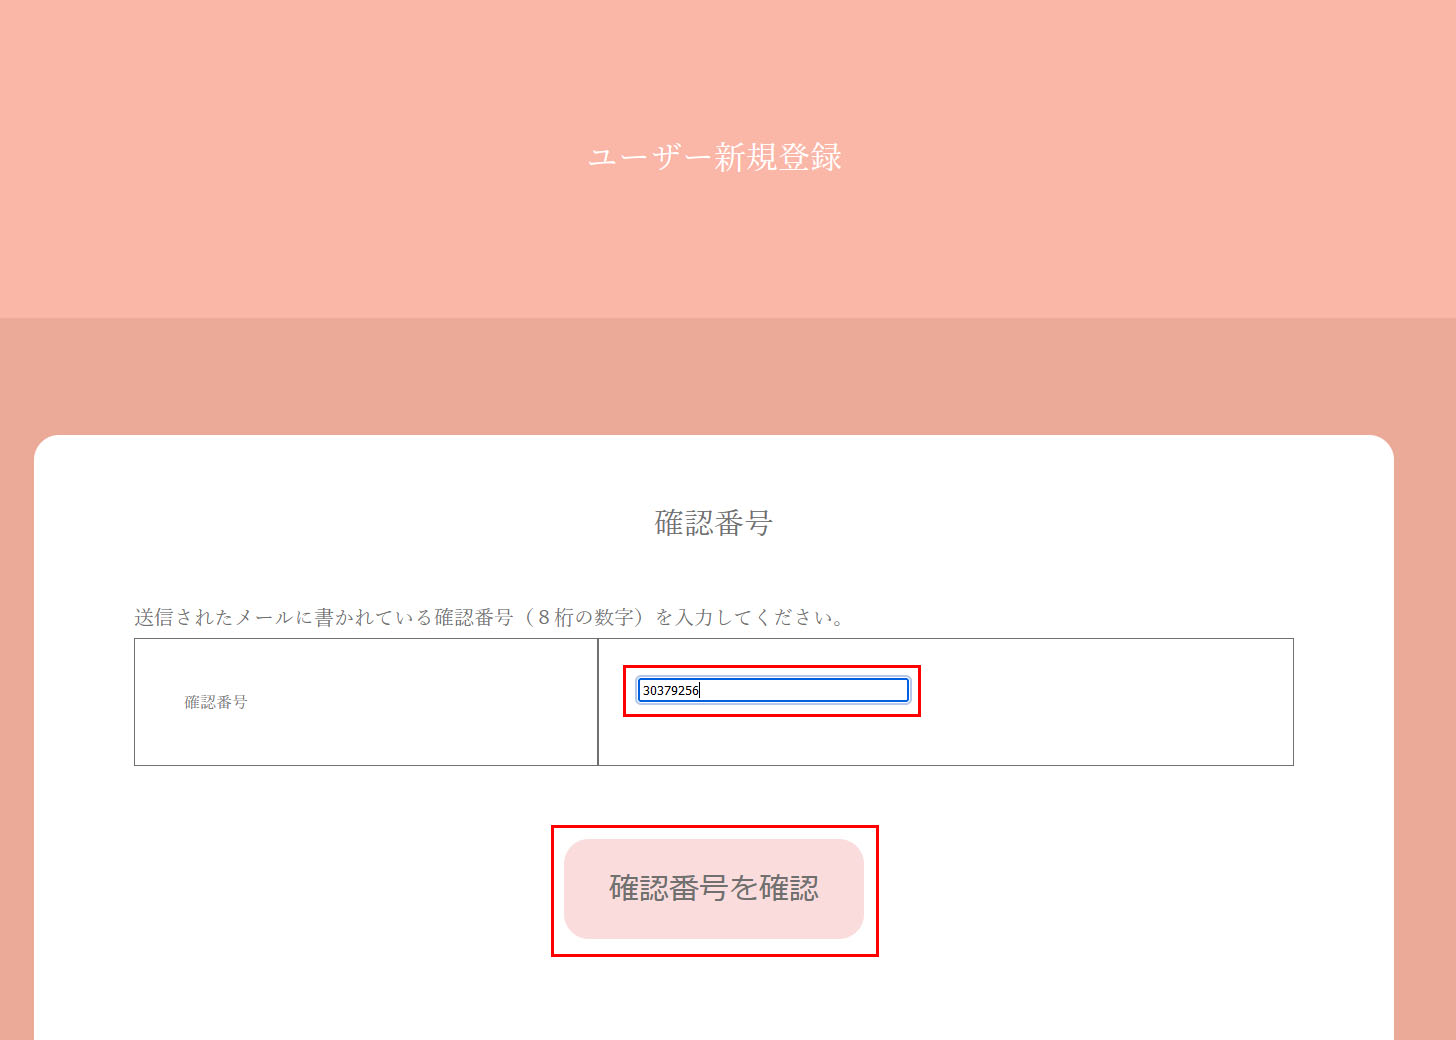Click the typed number 30379256

point(670,690)
